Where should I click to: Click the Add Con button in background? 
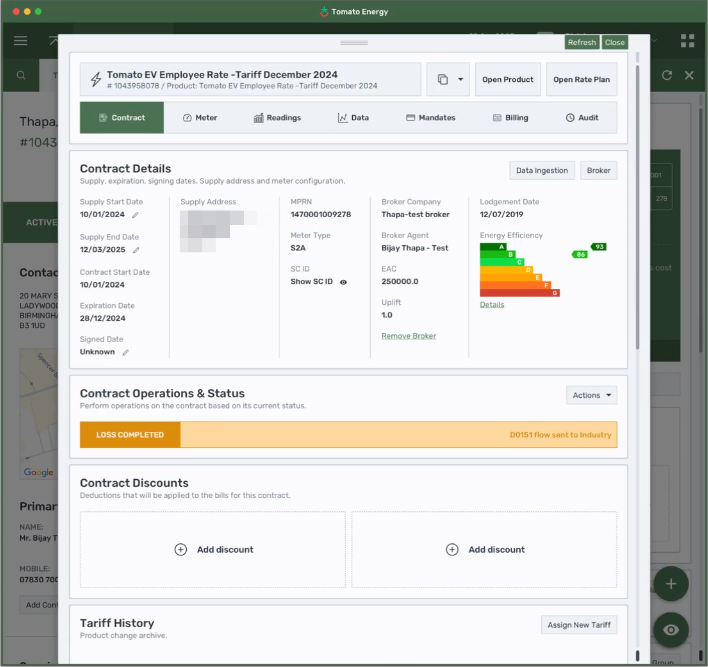(39, 605)
